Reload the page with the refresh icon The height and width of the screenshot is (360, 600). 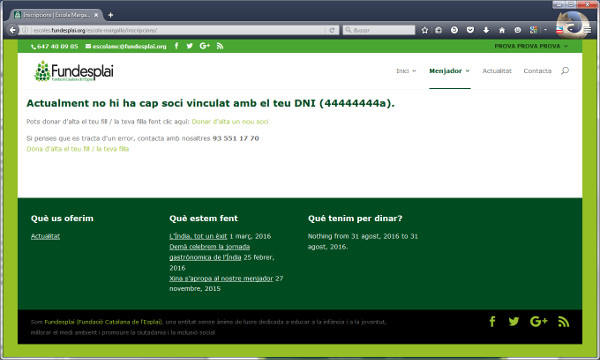(332, 30)
